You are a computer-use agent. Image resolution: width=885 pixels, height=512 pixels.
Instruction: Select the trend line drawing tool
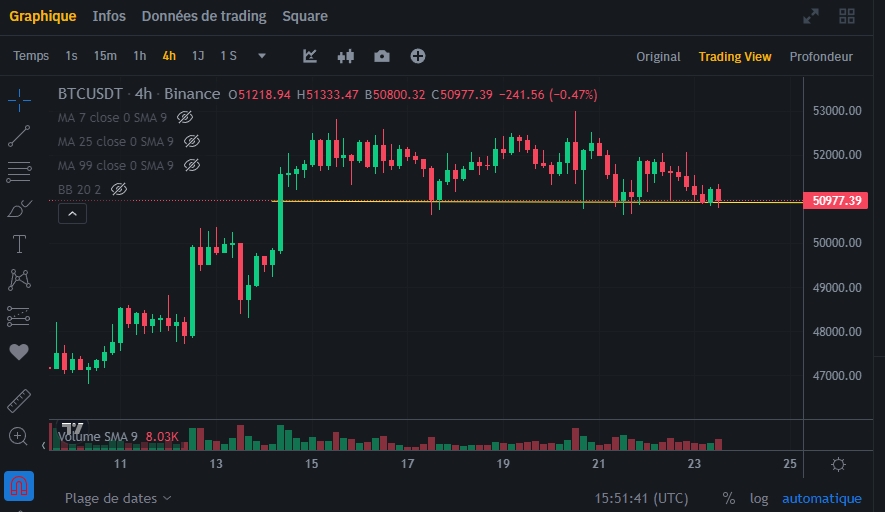tap(19, 136)
